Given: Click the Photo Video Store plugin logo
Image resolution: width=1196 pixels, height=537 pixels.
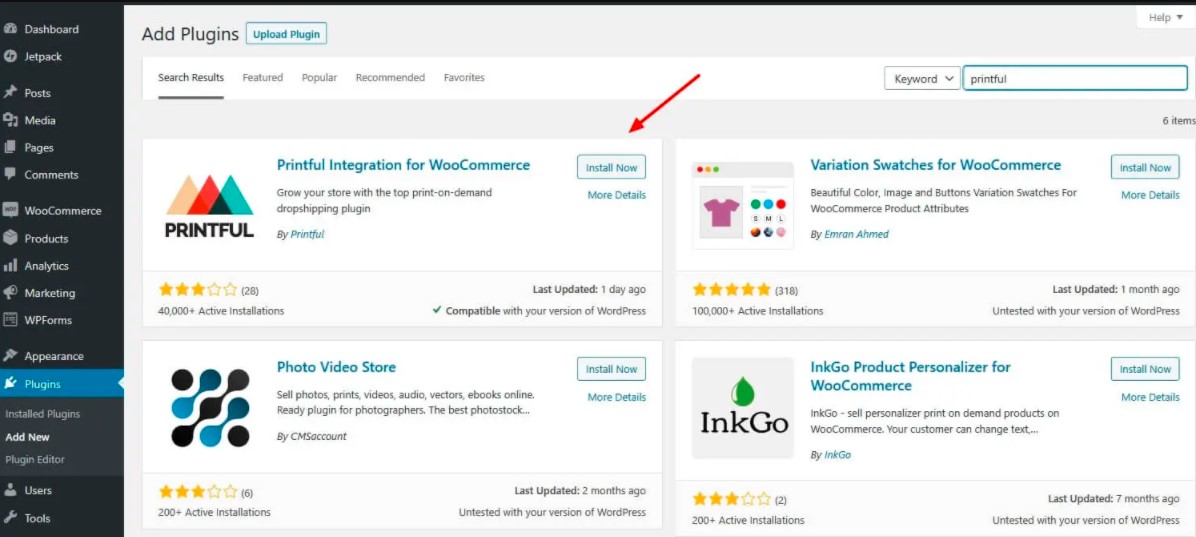Looking at the screenshot, I should point(210,407).
